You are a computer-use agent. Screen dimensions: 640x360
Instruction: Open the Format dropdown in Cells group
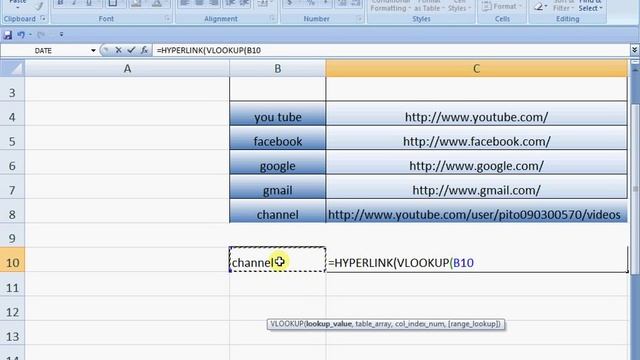tap(502, 6)
